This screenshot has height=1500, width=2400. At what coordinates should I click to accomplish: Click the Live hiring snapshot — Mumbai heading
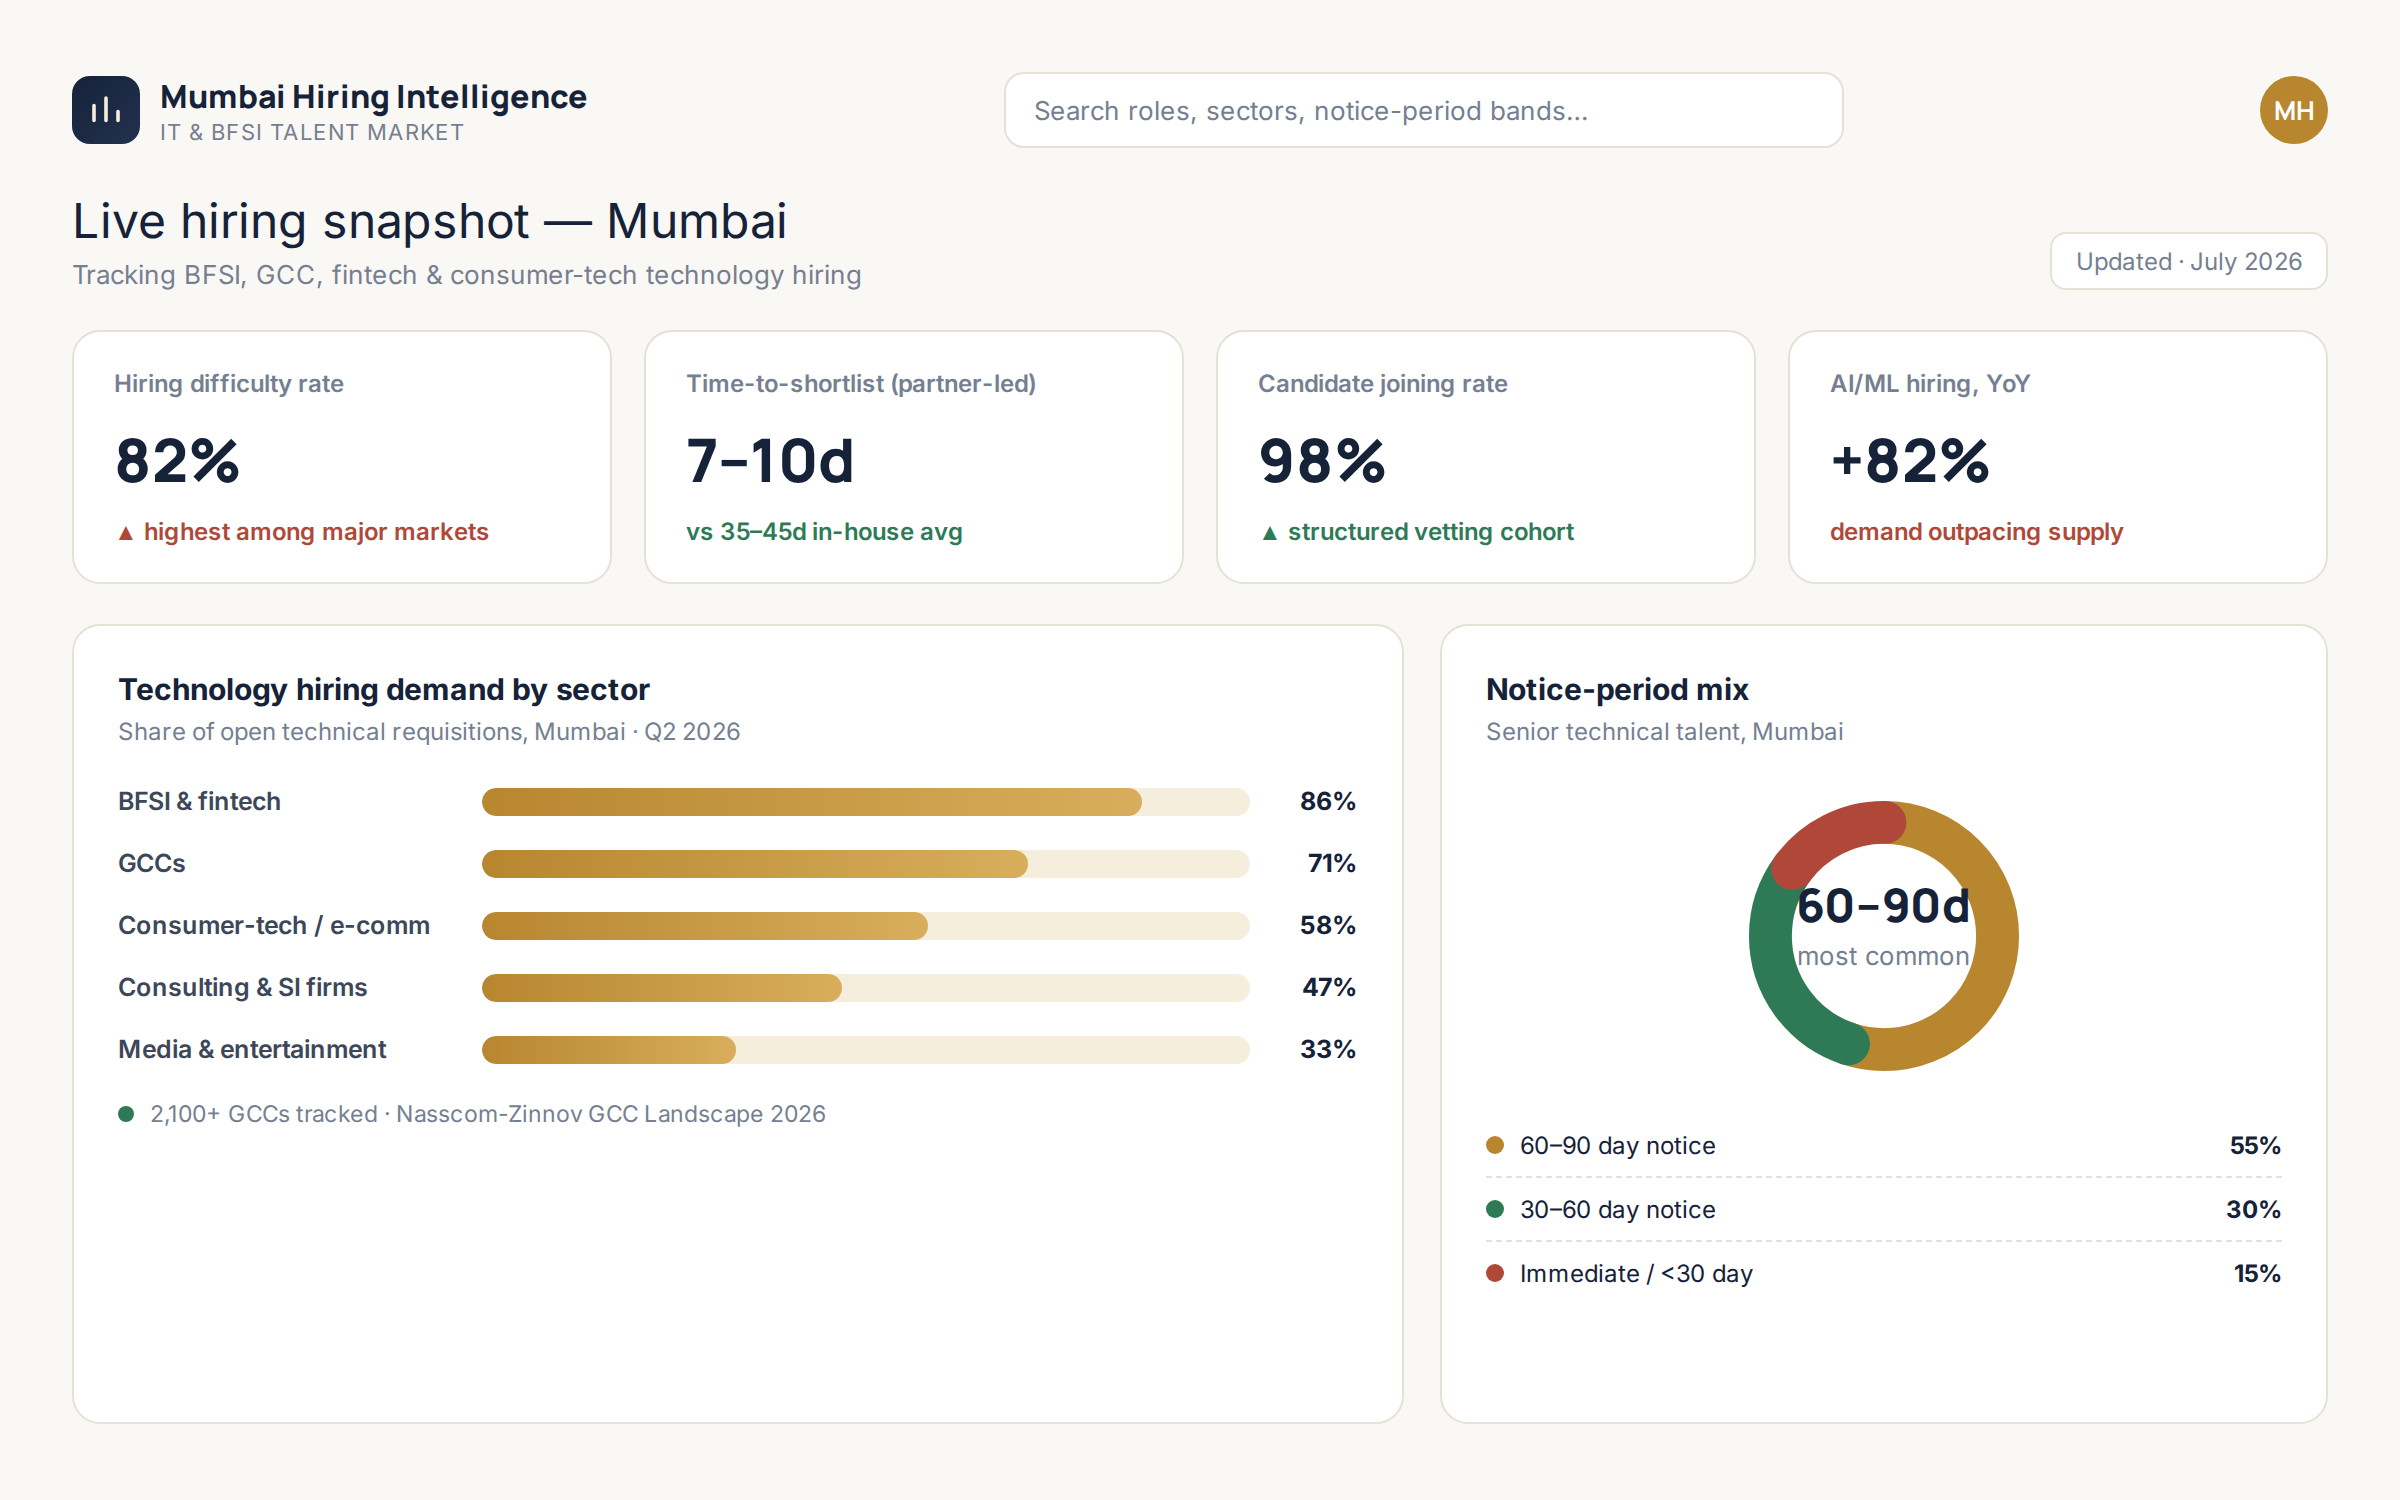pos(430,222)
